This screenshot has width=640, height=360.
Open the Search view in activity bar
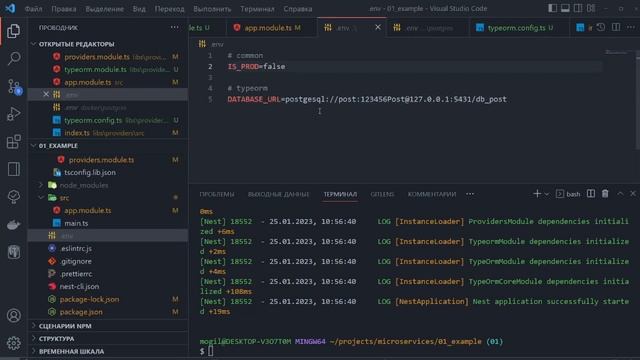(13, 58)
